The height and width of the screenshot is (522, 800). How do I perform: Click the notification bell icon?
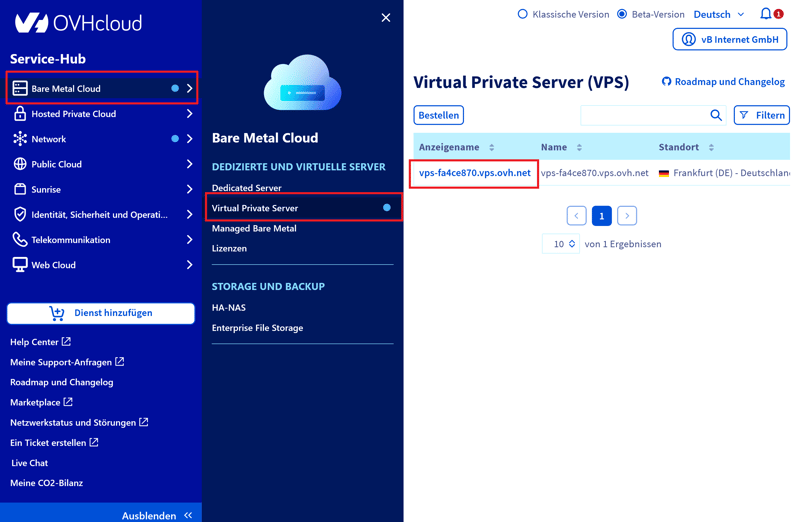[766, 14]
